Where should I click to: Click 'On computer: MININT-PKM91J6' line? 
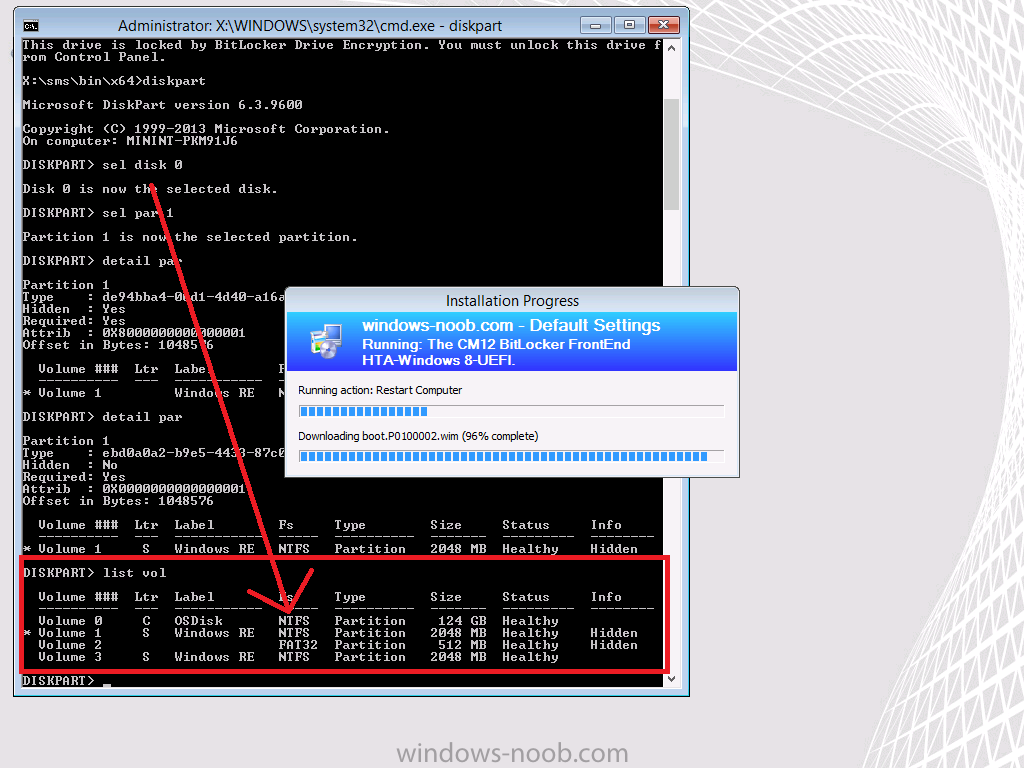[x=130, y=141]
